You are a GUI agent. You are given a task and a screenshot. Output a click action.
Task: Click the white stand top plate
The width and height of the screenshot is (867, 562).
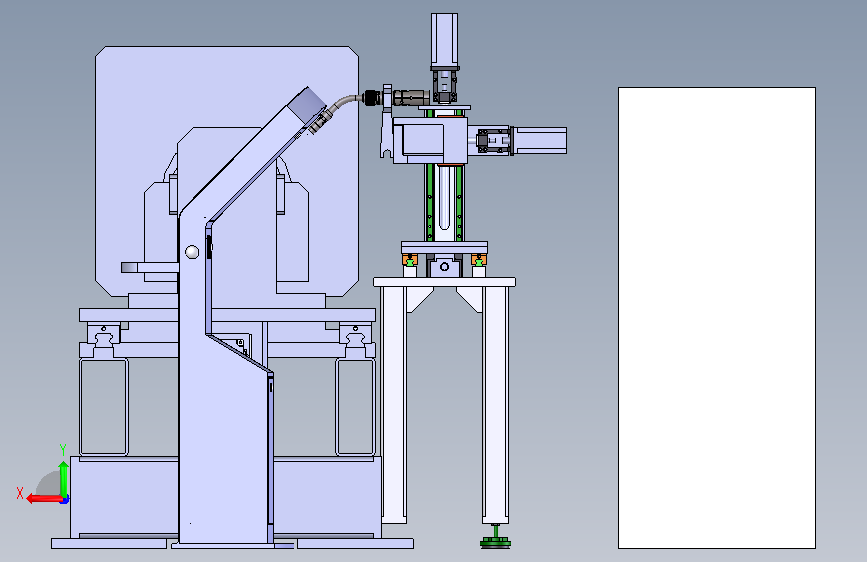click(445, 282)
